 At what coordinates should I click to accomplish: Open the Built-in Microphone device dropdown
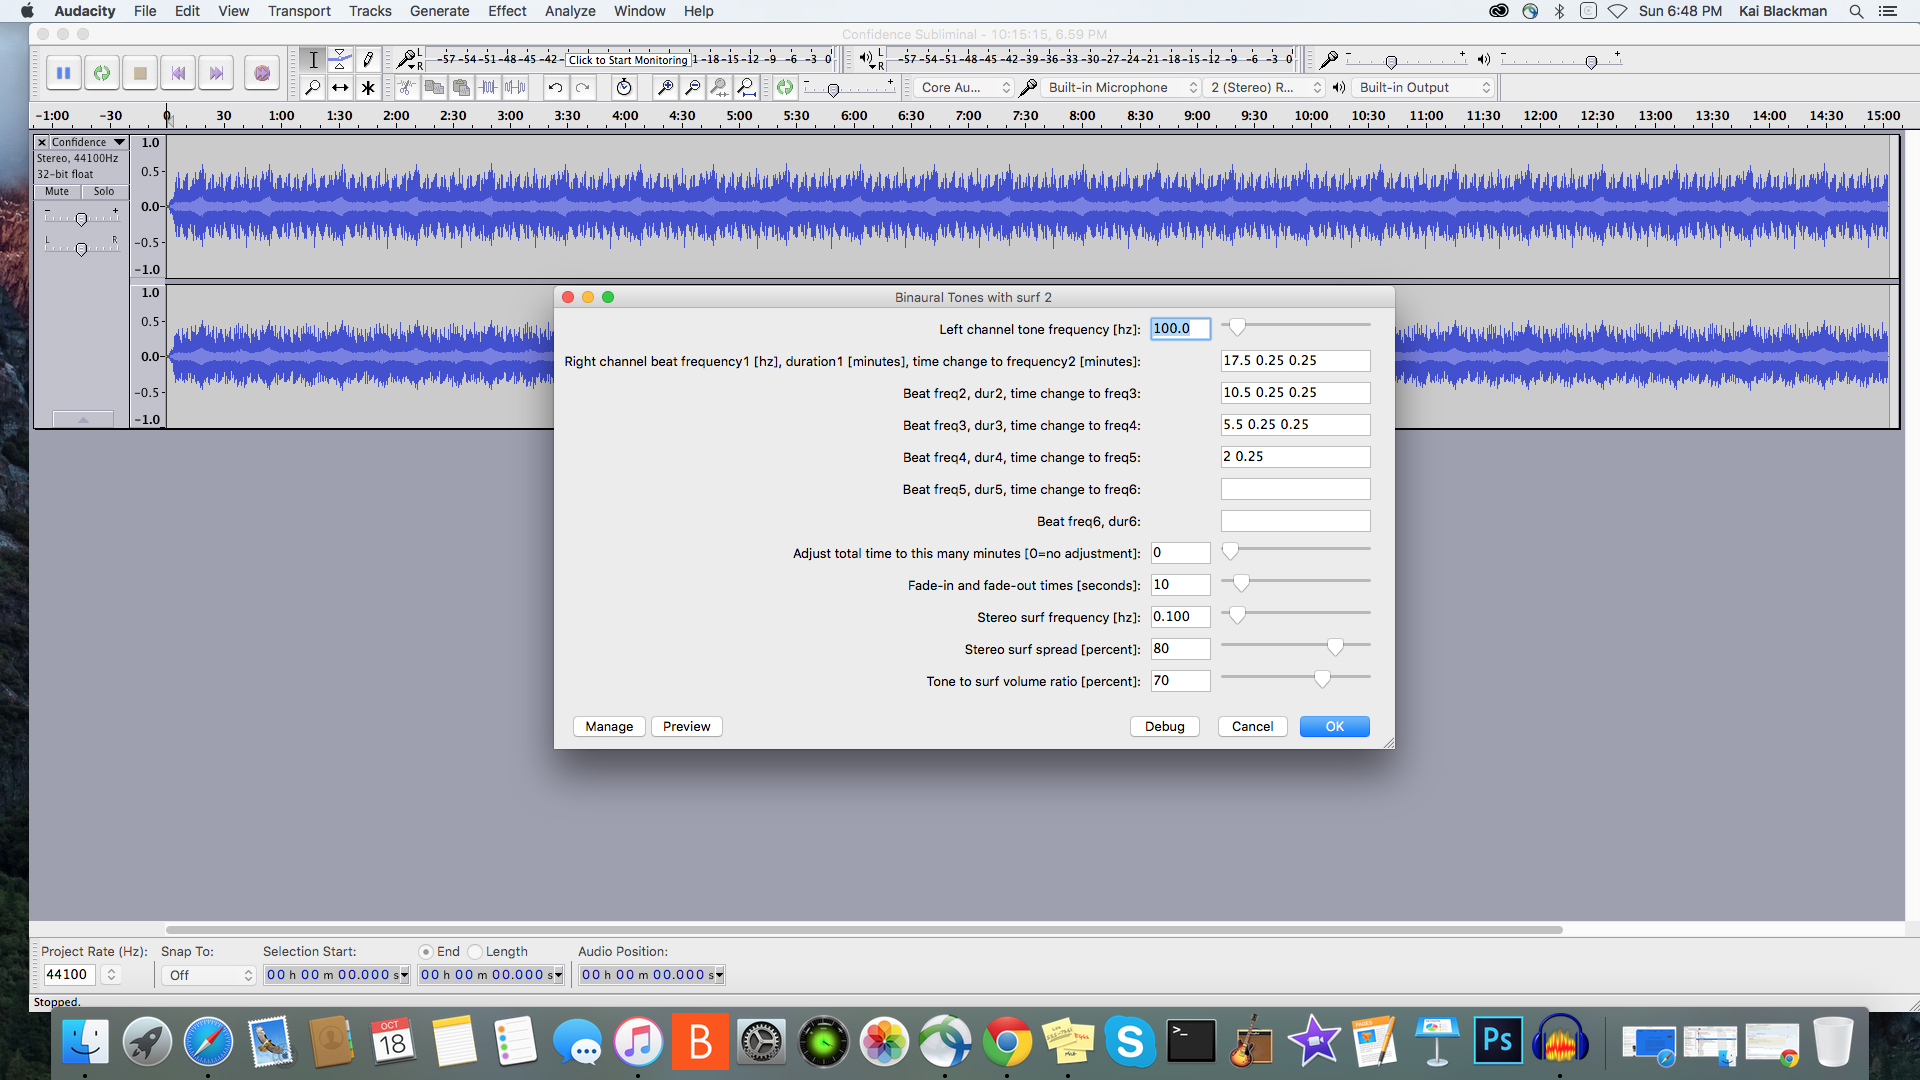point(1121,88)
